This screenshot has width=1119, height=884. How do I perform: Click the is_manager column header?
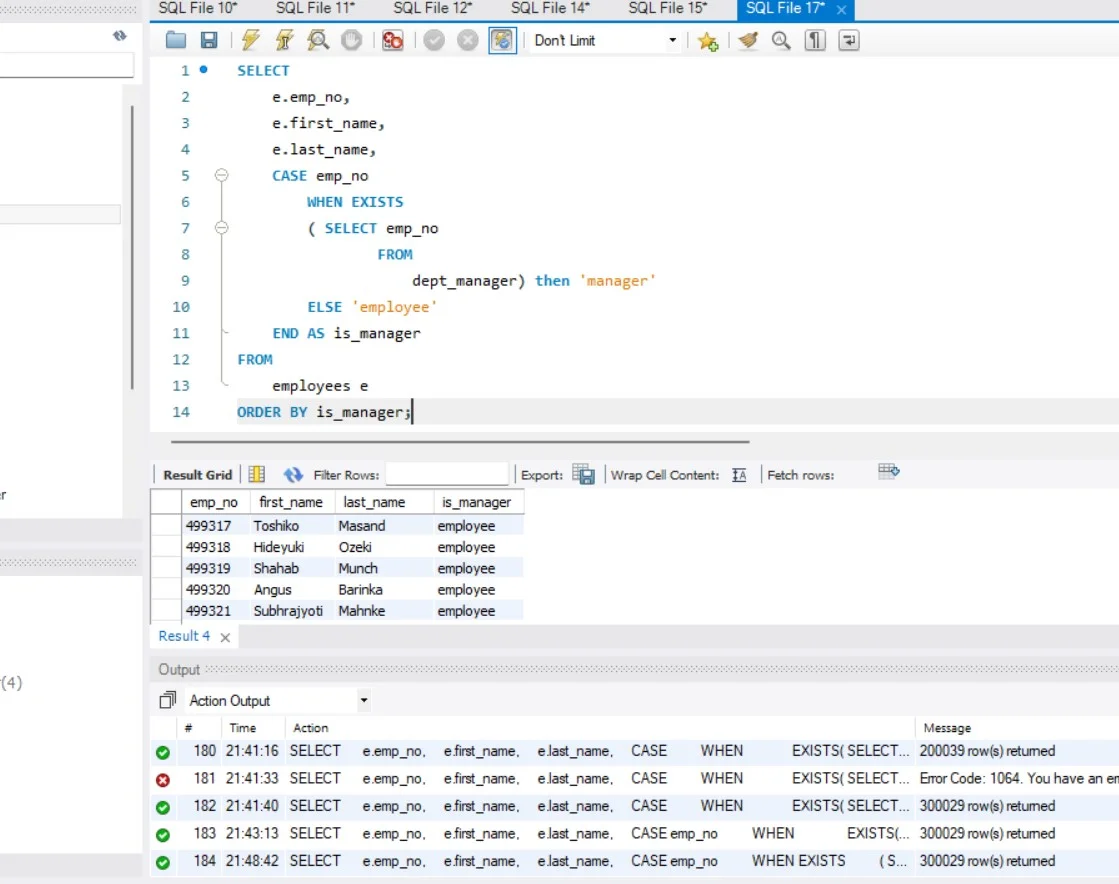tap(476, 502)
